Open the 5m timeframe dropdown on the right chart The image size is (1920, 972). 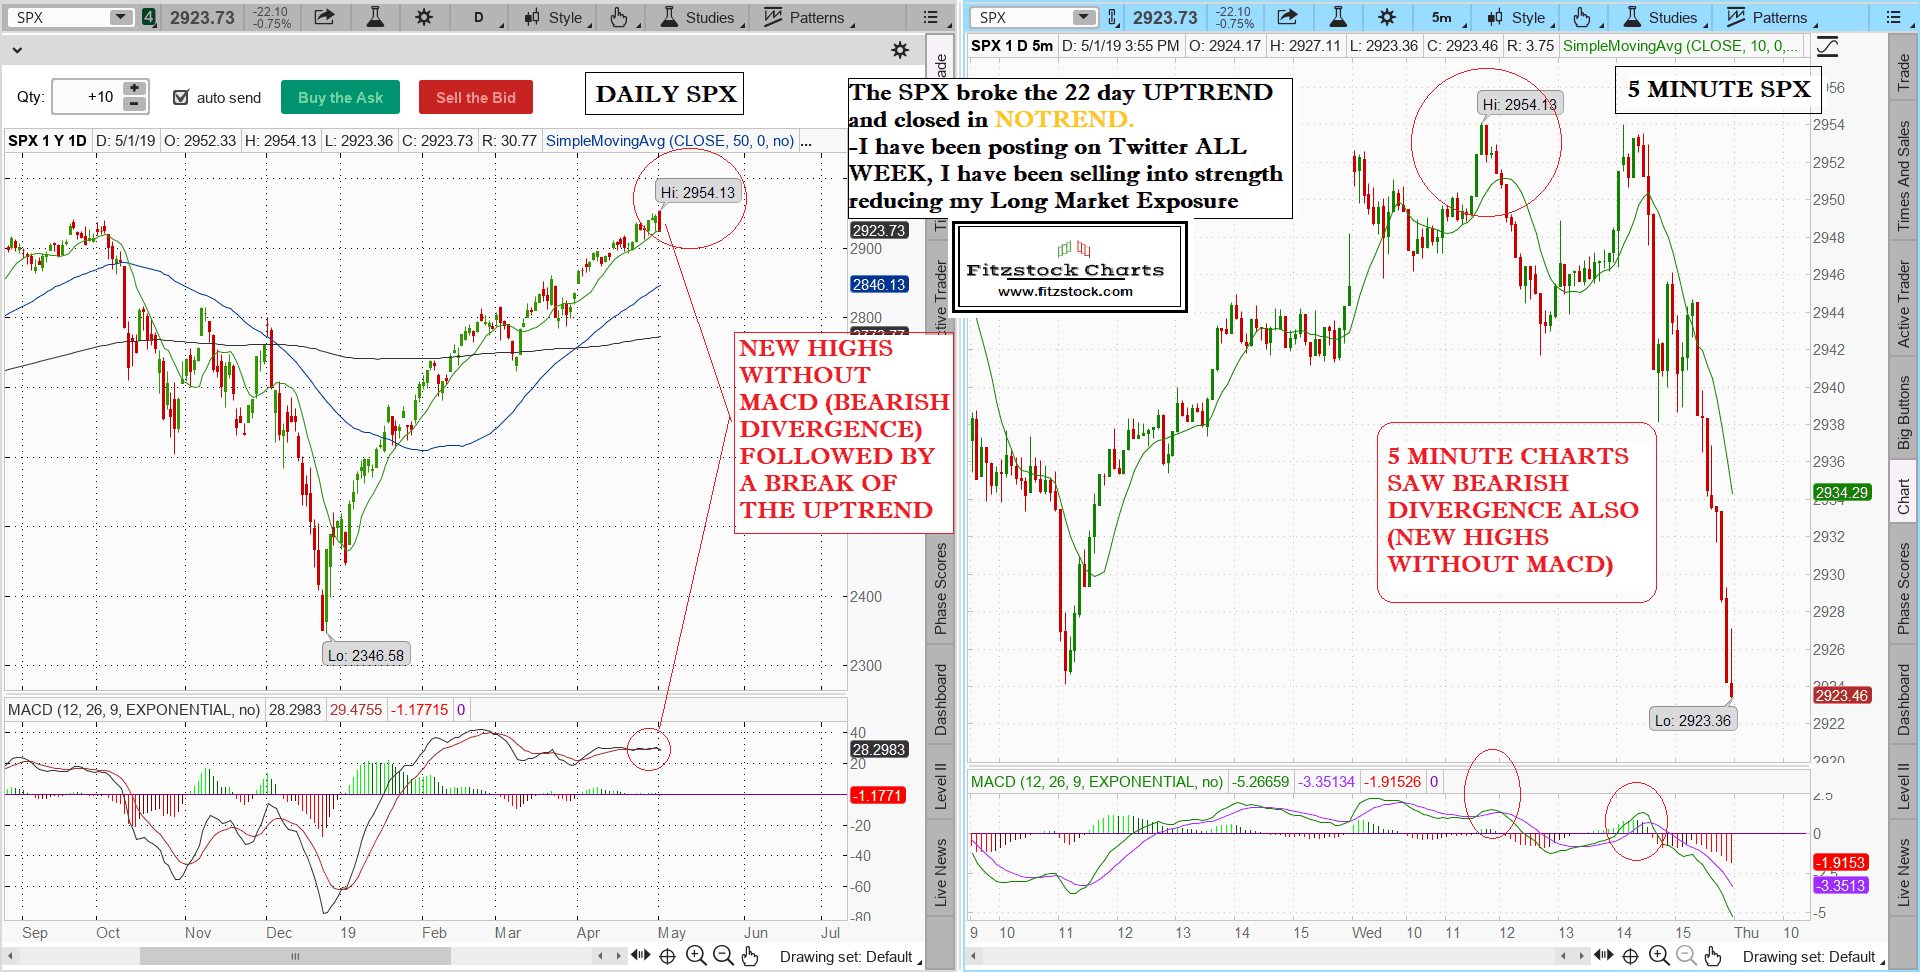coord(1446,17)
